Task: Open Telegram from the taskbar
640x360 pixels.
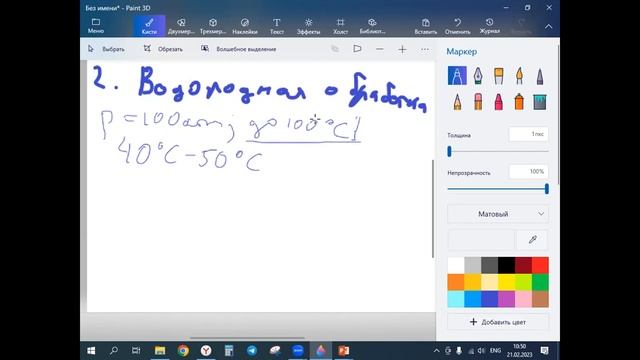Action: 252,351
